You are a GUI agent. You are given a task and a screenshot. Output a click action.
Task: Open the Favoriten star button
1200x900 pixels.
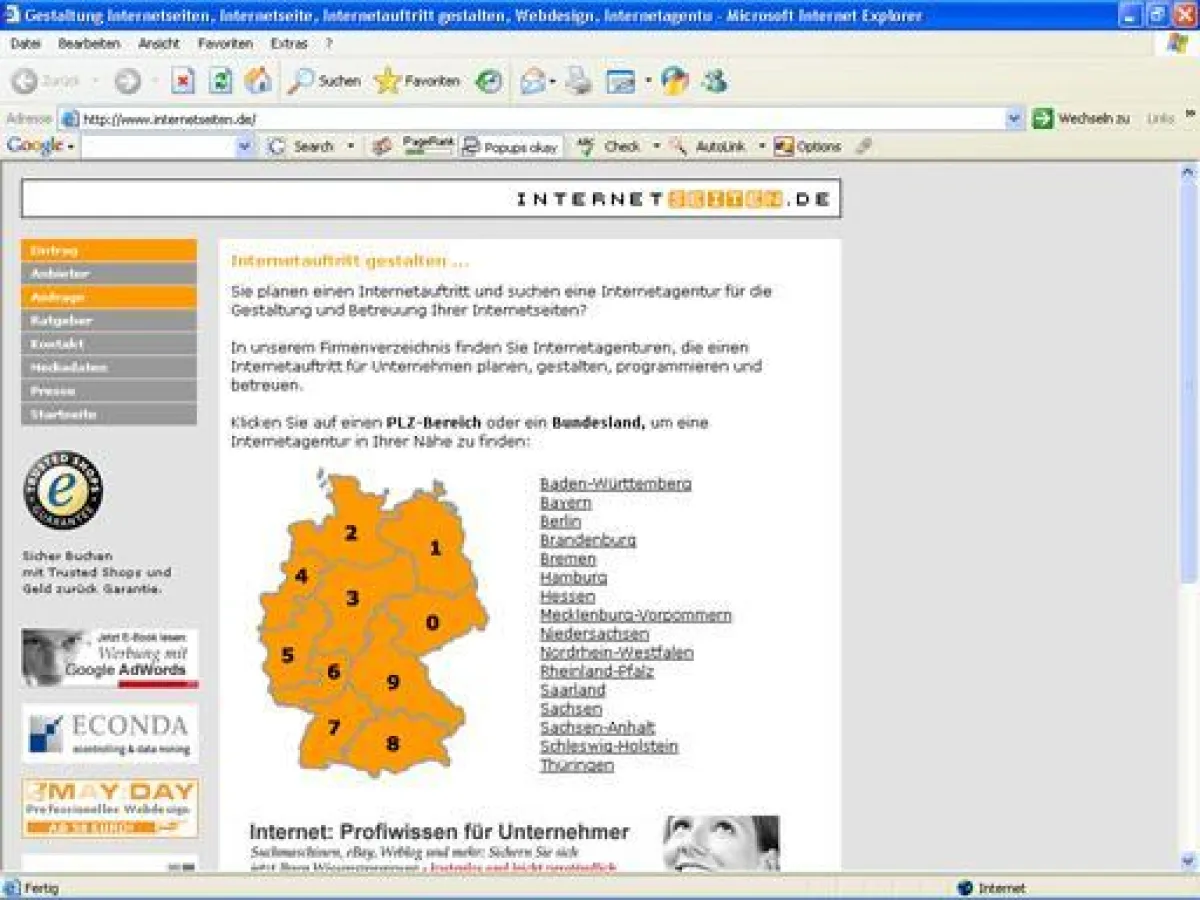[x=417, y=81]
